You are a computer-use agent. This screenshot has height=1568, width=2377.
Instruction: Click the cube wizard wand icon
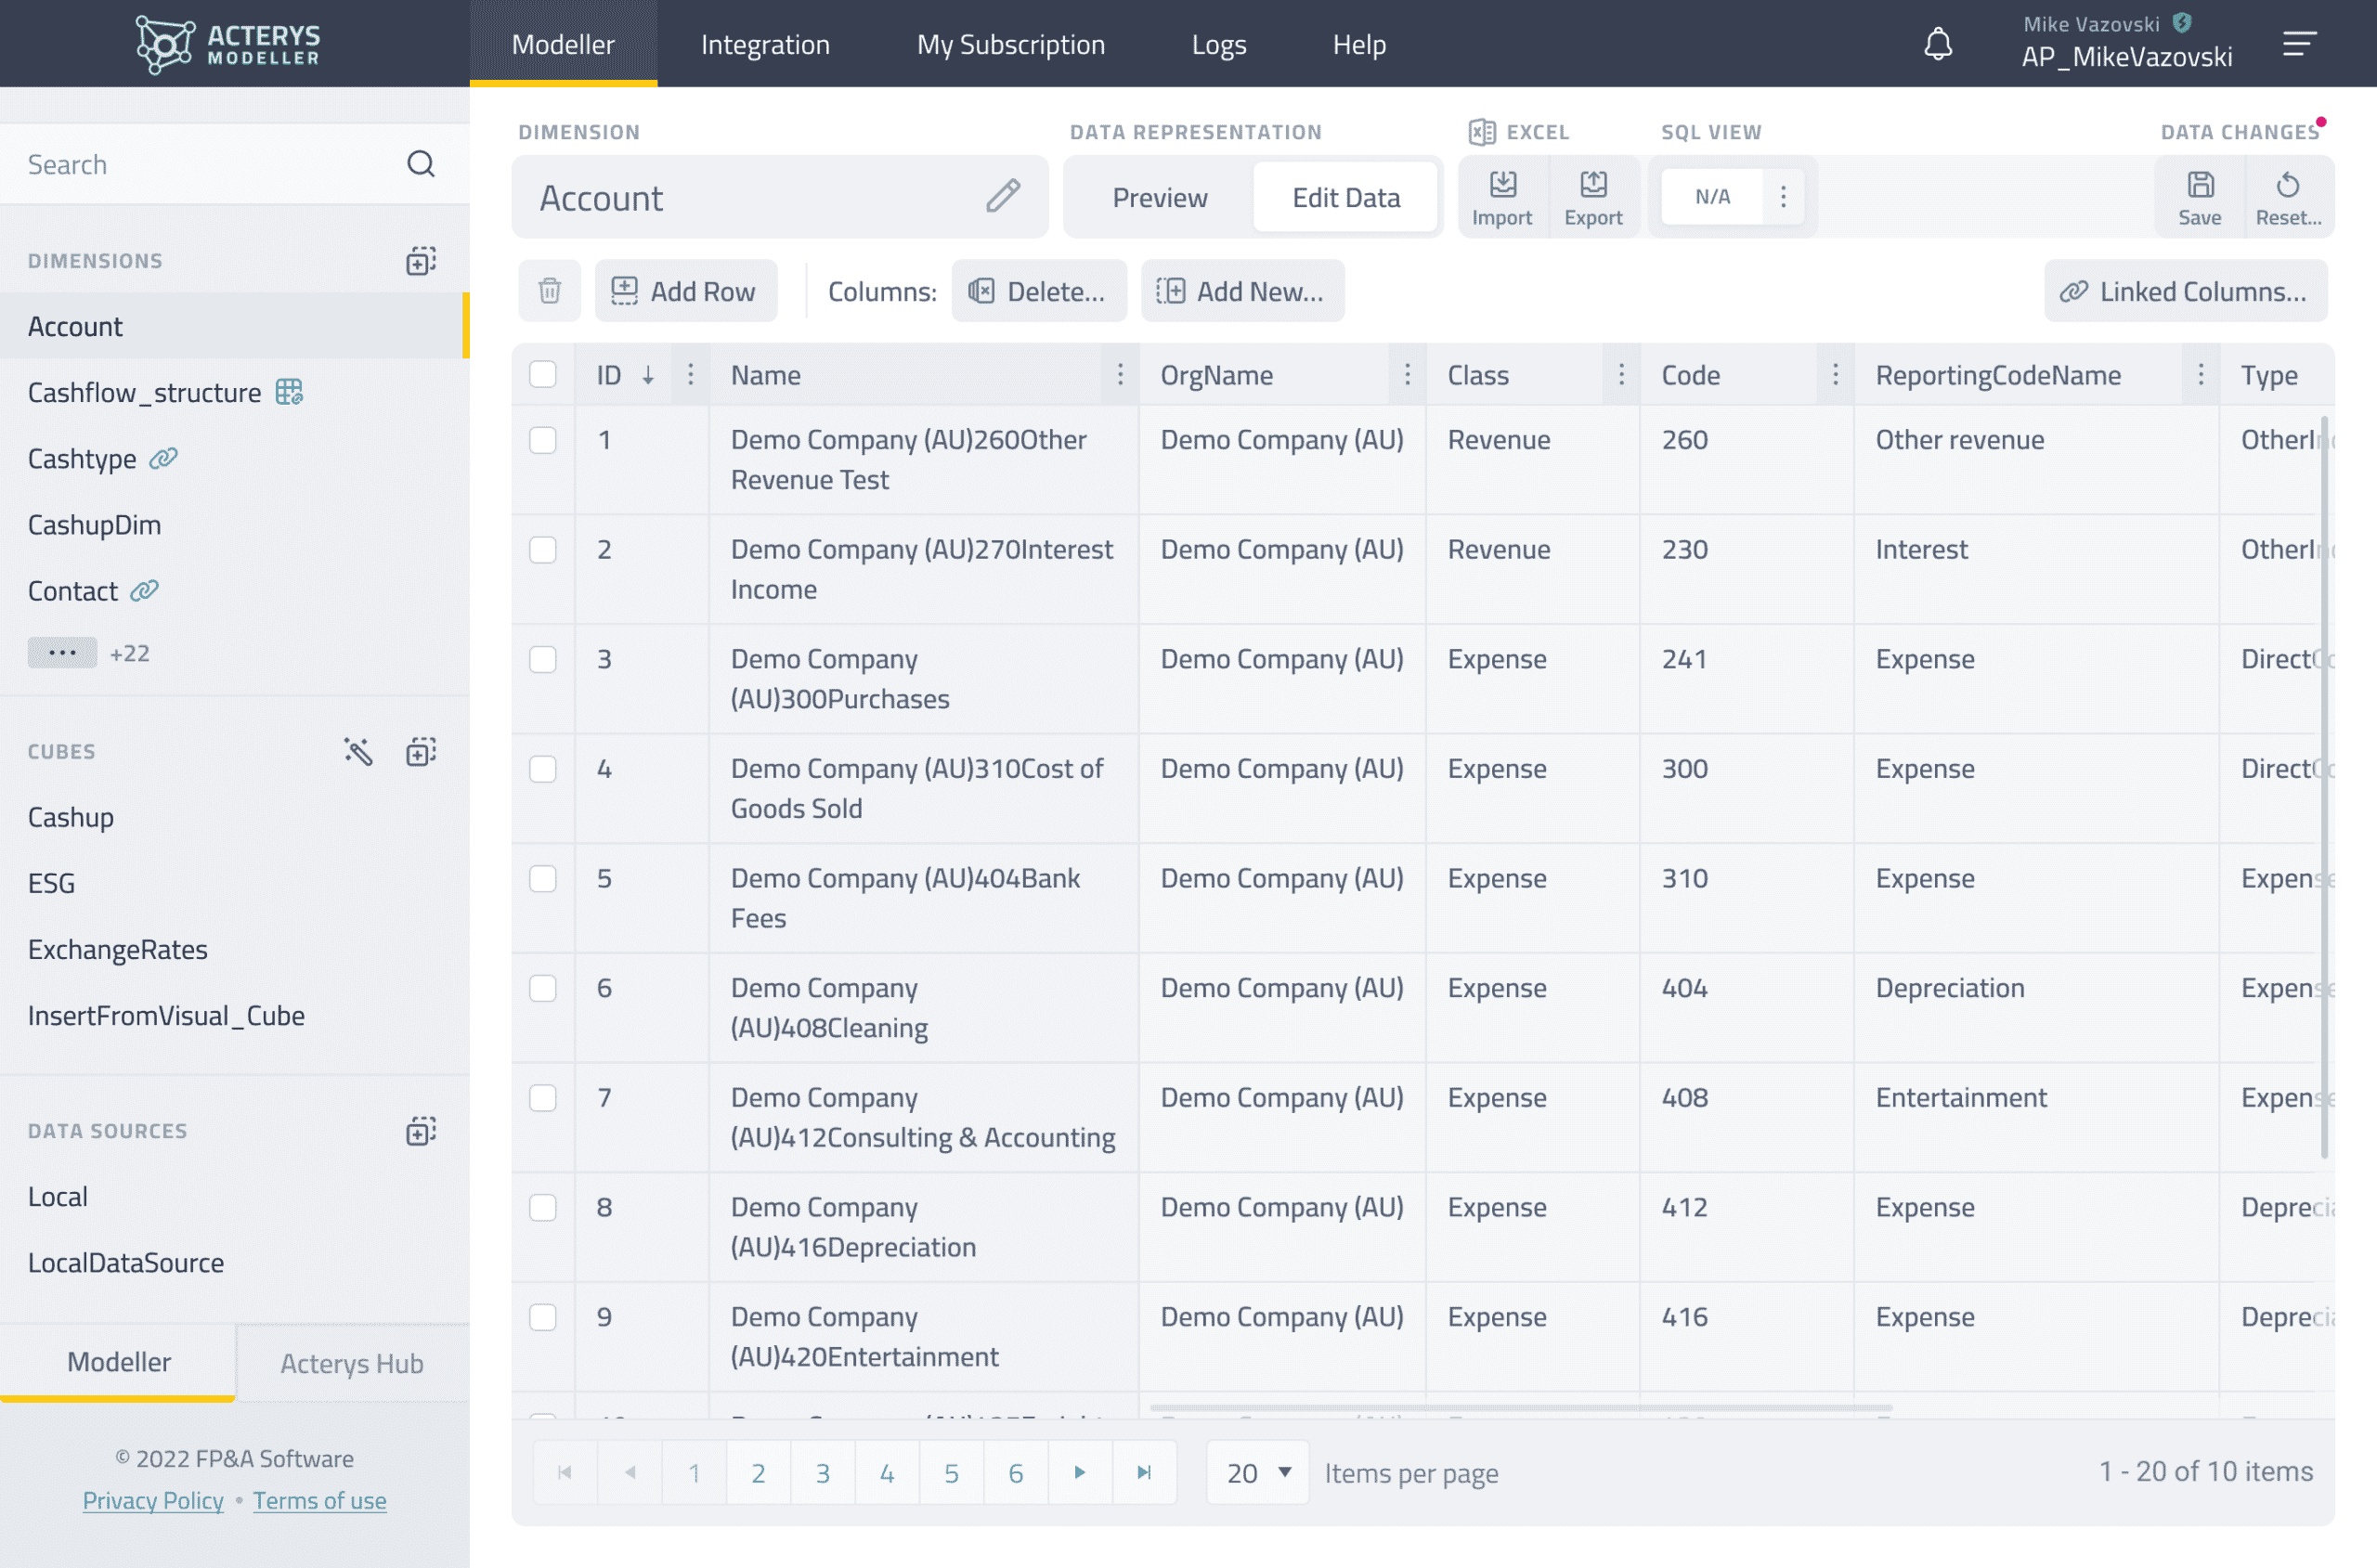358,751
